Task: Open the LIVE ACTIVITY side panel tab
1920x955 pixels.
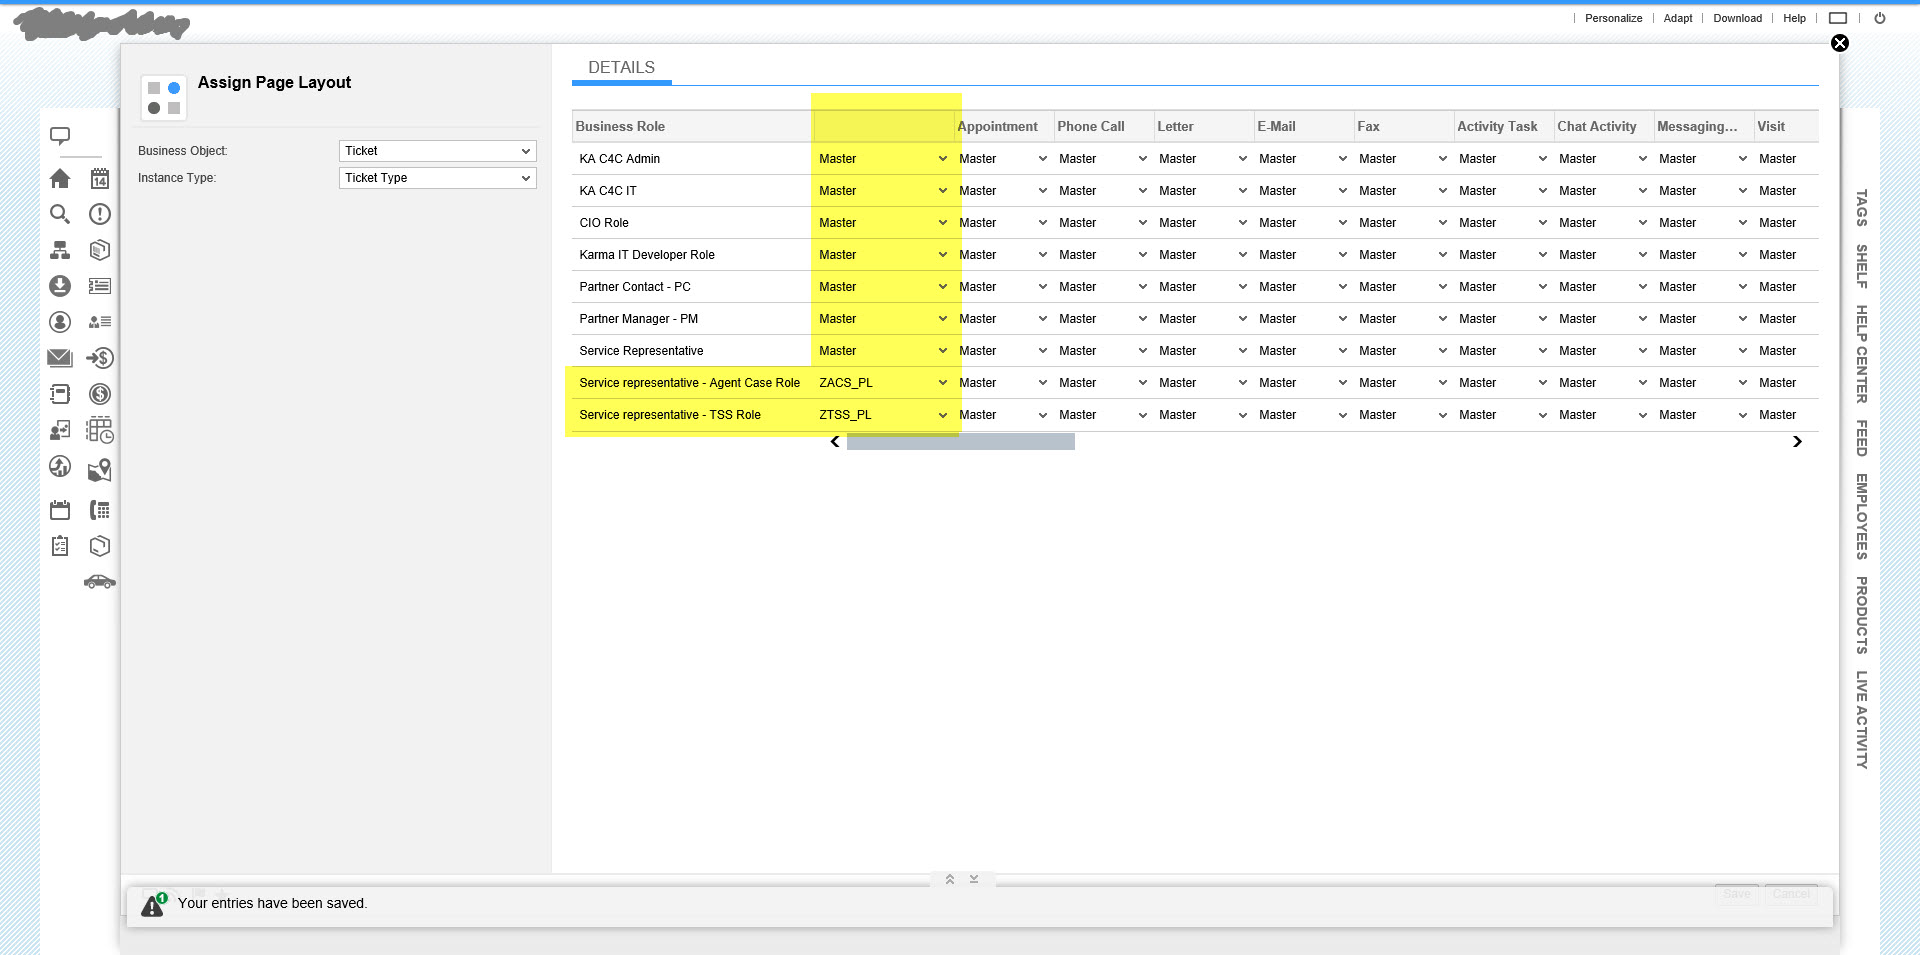Action: tap(1861, 719)
